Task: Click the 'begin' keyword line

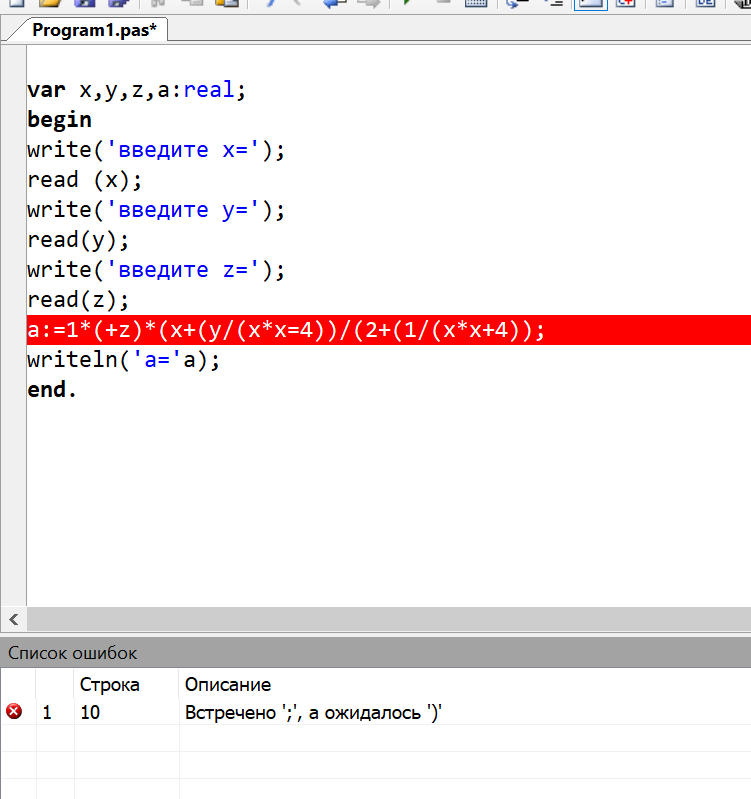Action: [59, 120]
